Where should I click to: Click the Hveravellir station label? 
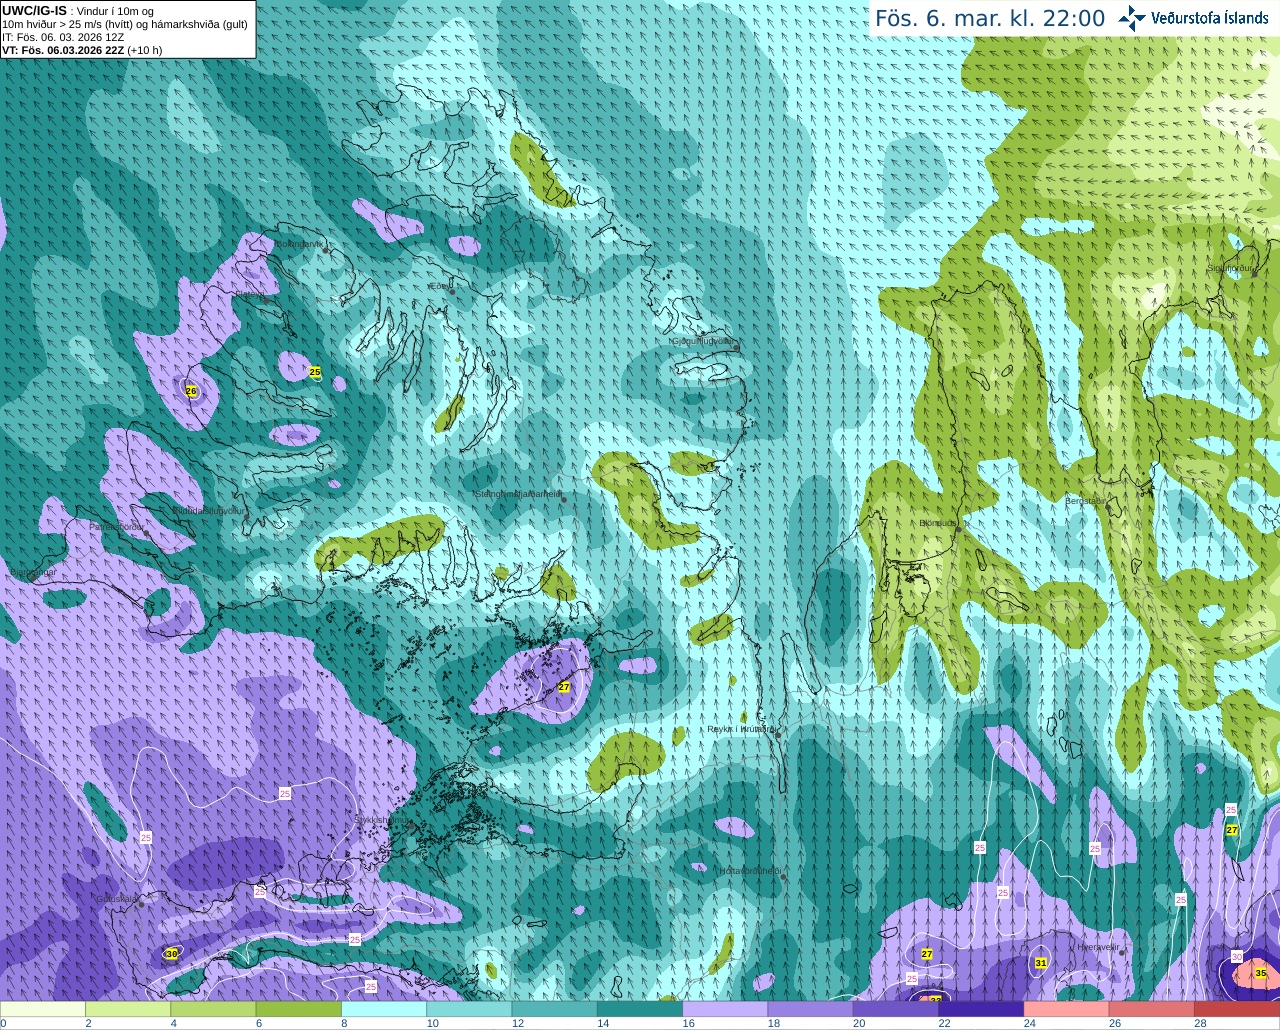tap(1097, 947)
